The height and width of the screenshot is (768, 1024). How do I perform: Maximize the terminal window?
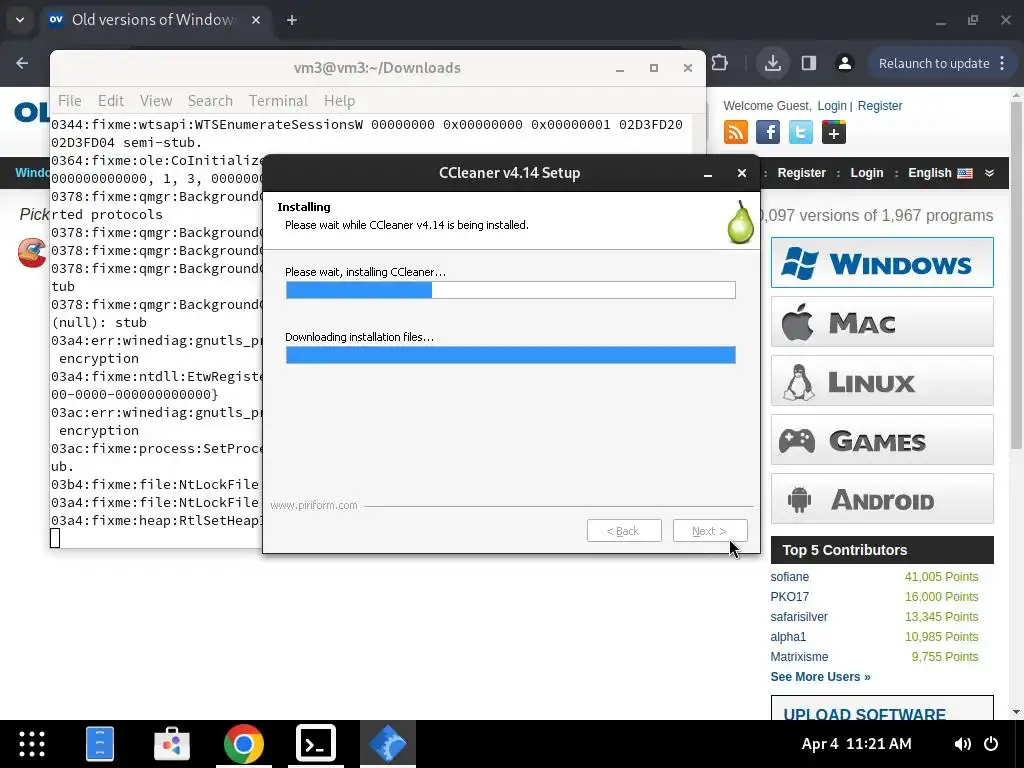654,68
